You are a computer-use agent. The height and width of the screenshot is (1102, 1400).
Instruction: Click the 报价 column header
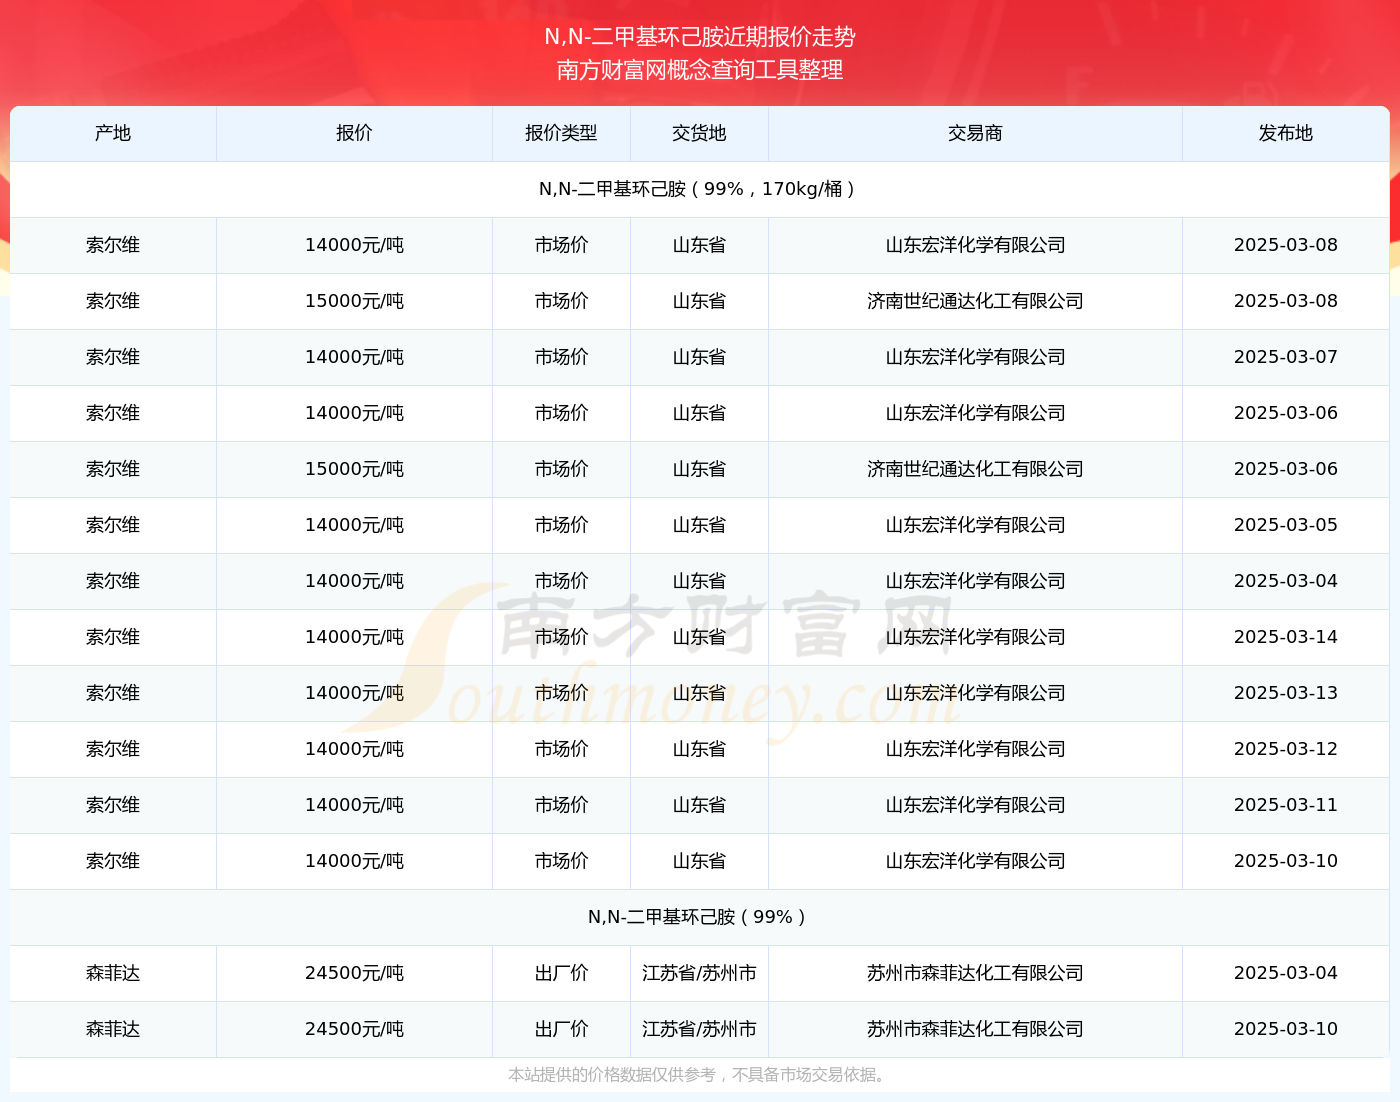[354, 133]
